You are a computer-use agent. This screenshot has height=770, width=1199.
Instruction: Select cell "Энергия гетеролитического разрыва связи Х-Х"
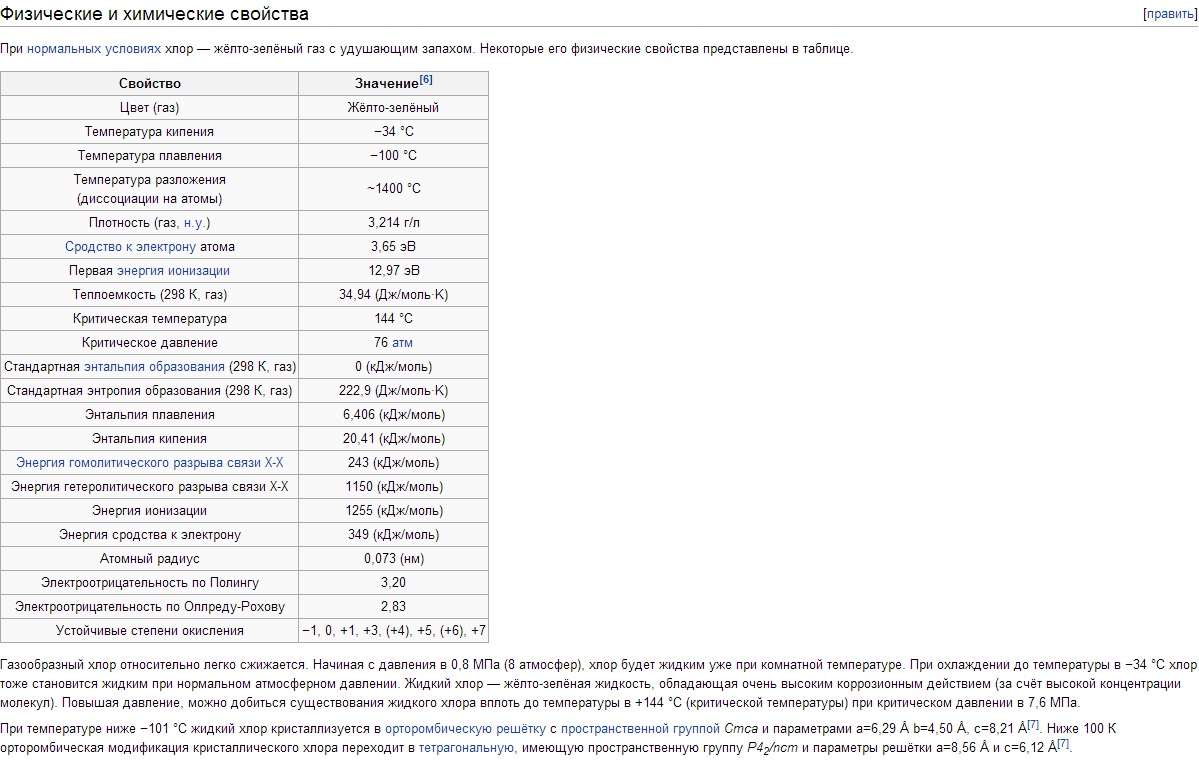coord(149,486)
